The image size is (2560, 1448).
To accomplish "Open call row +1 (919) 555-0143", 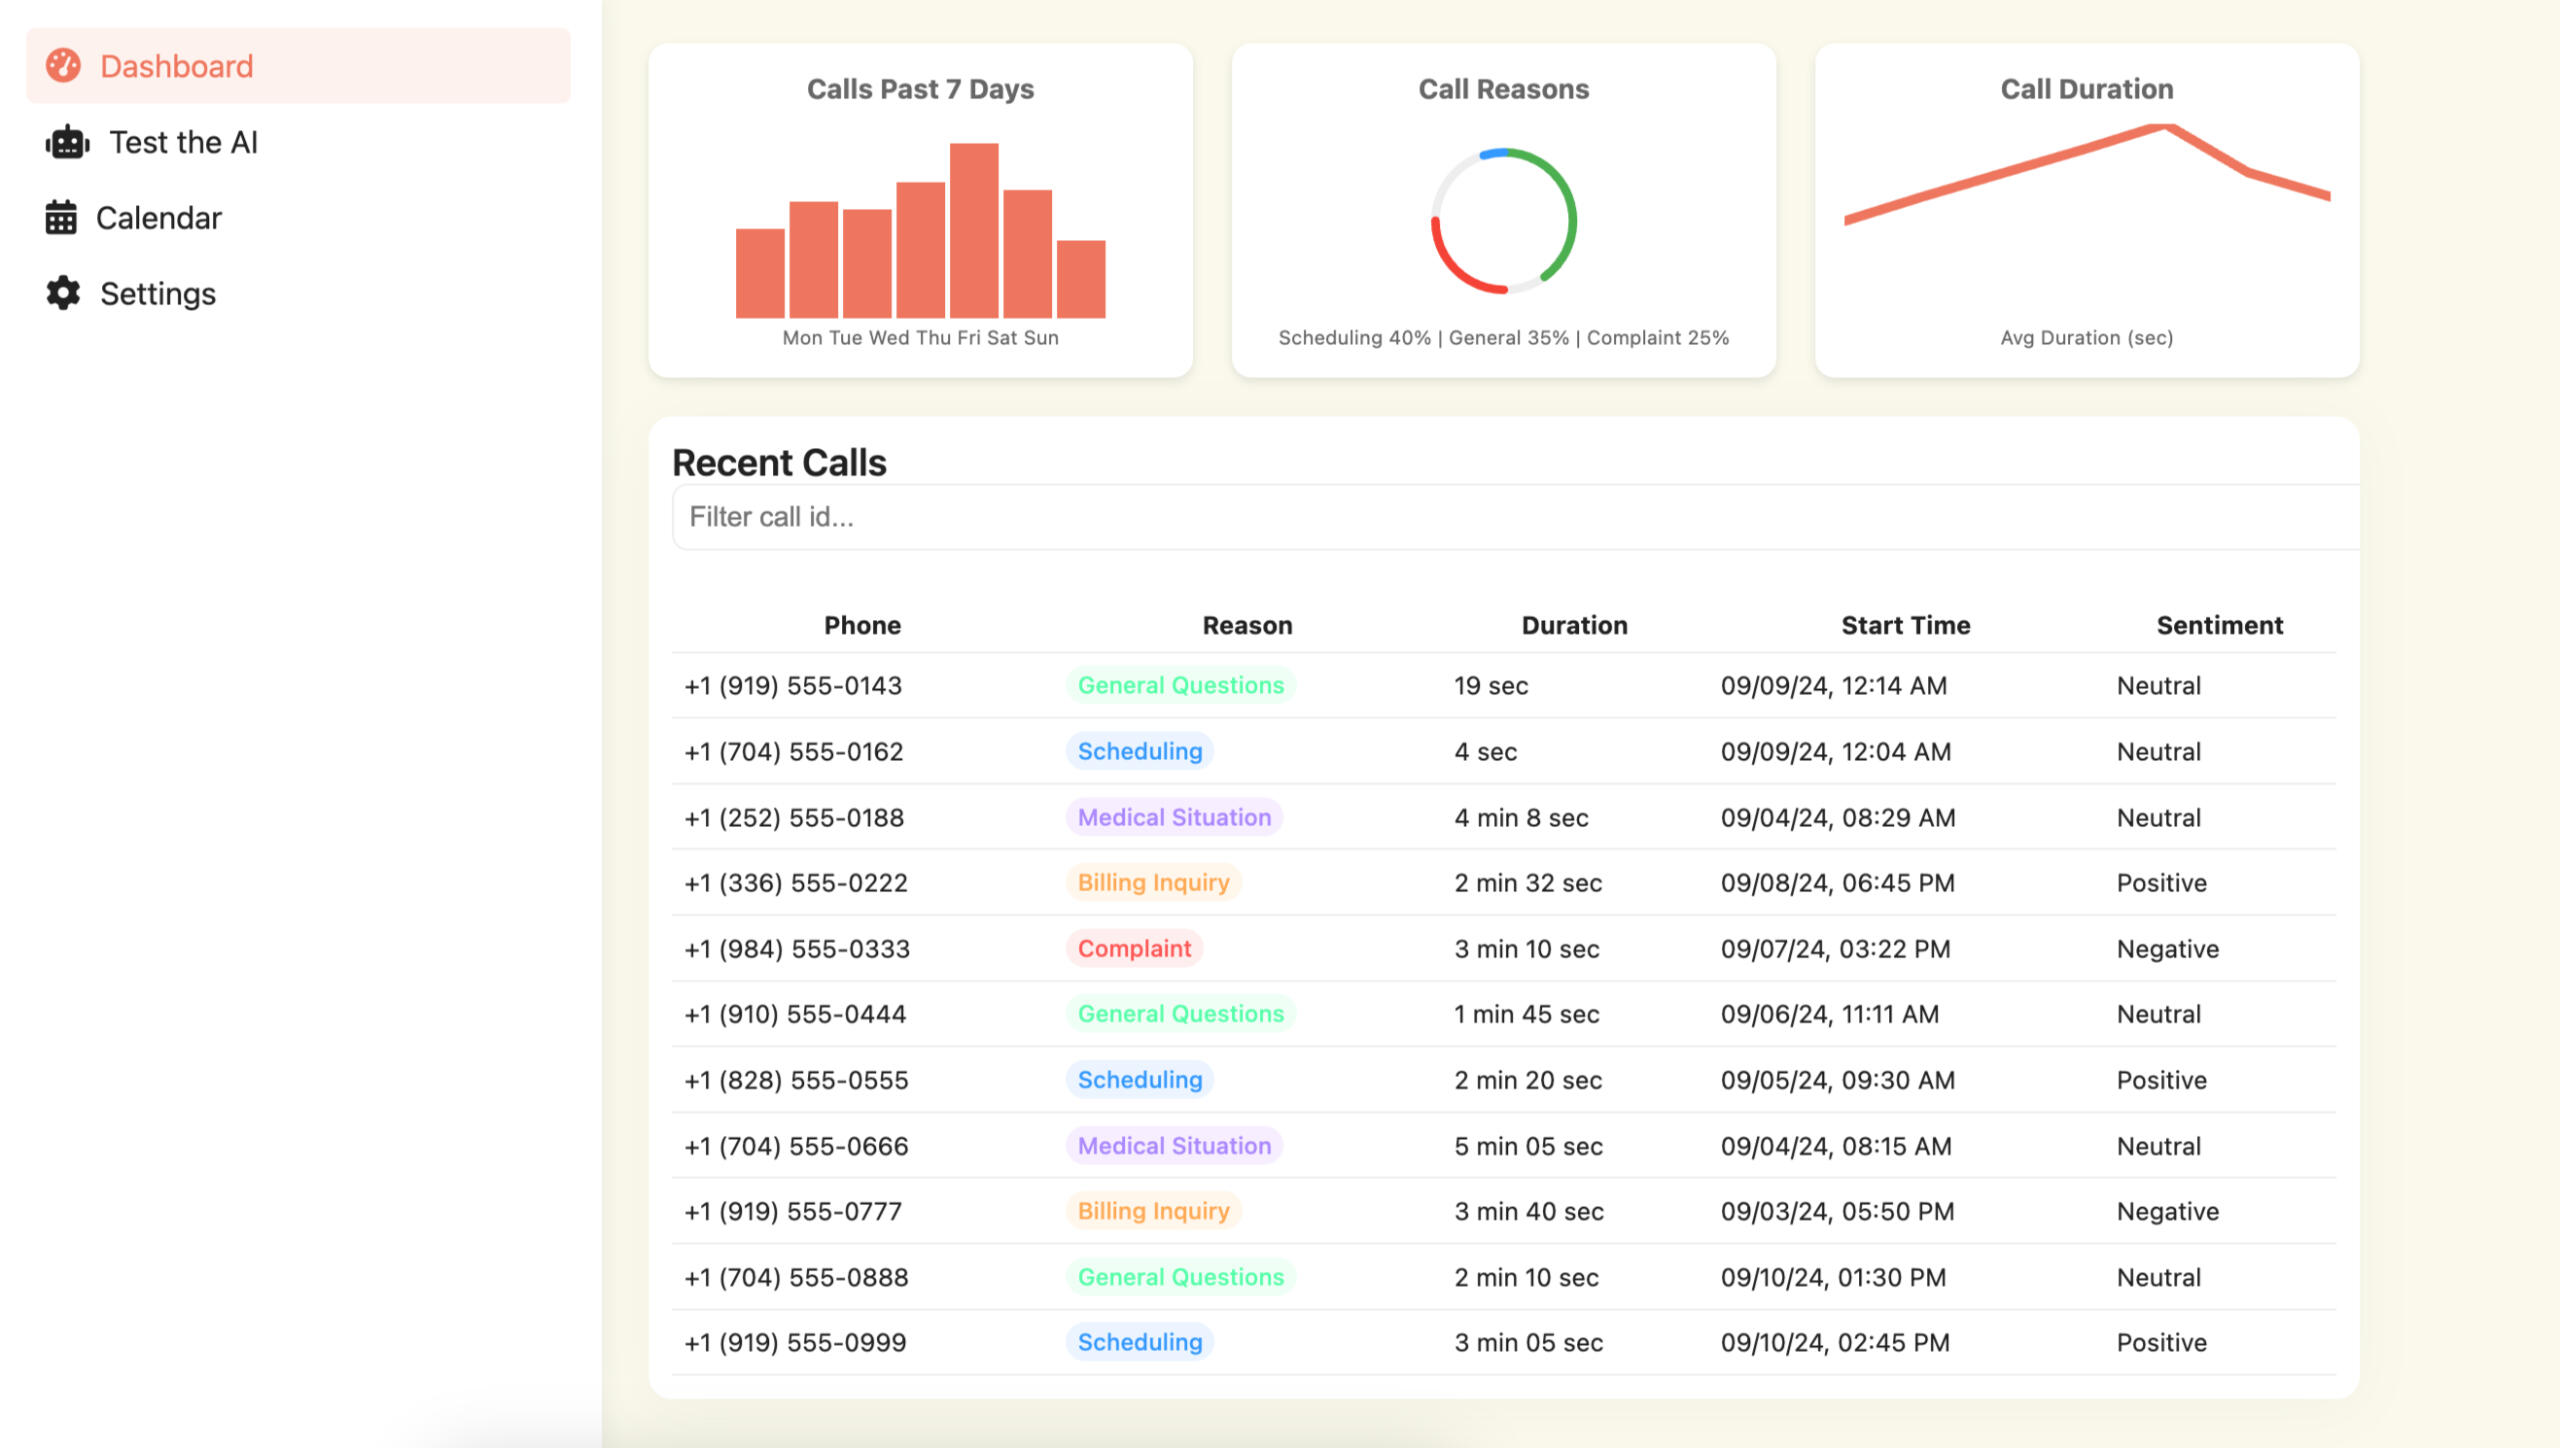I will tap(793, 686).
